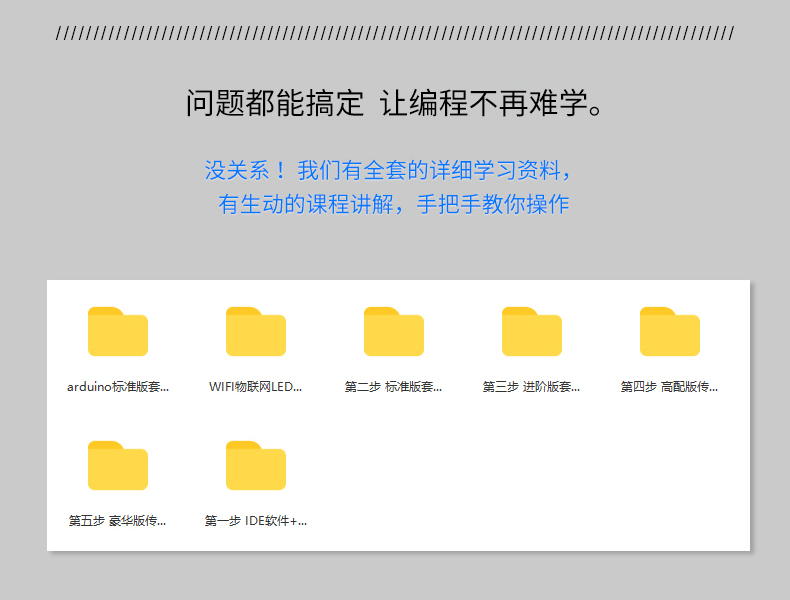This screenshot has height=600, width=790.
Task: Open the arduino标准版套 folder icon
Action: click(x=118, y=332)
